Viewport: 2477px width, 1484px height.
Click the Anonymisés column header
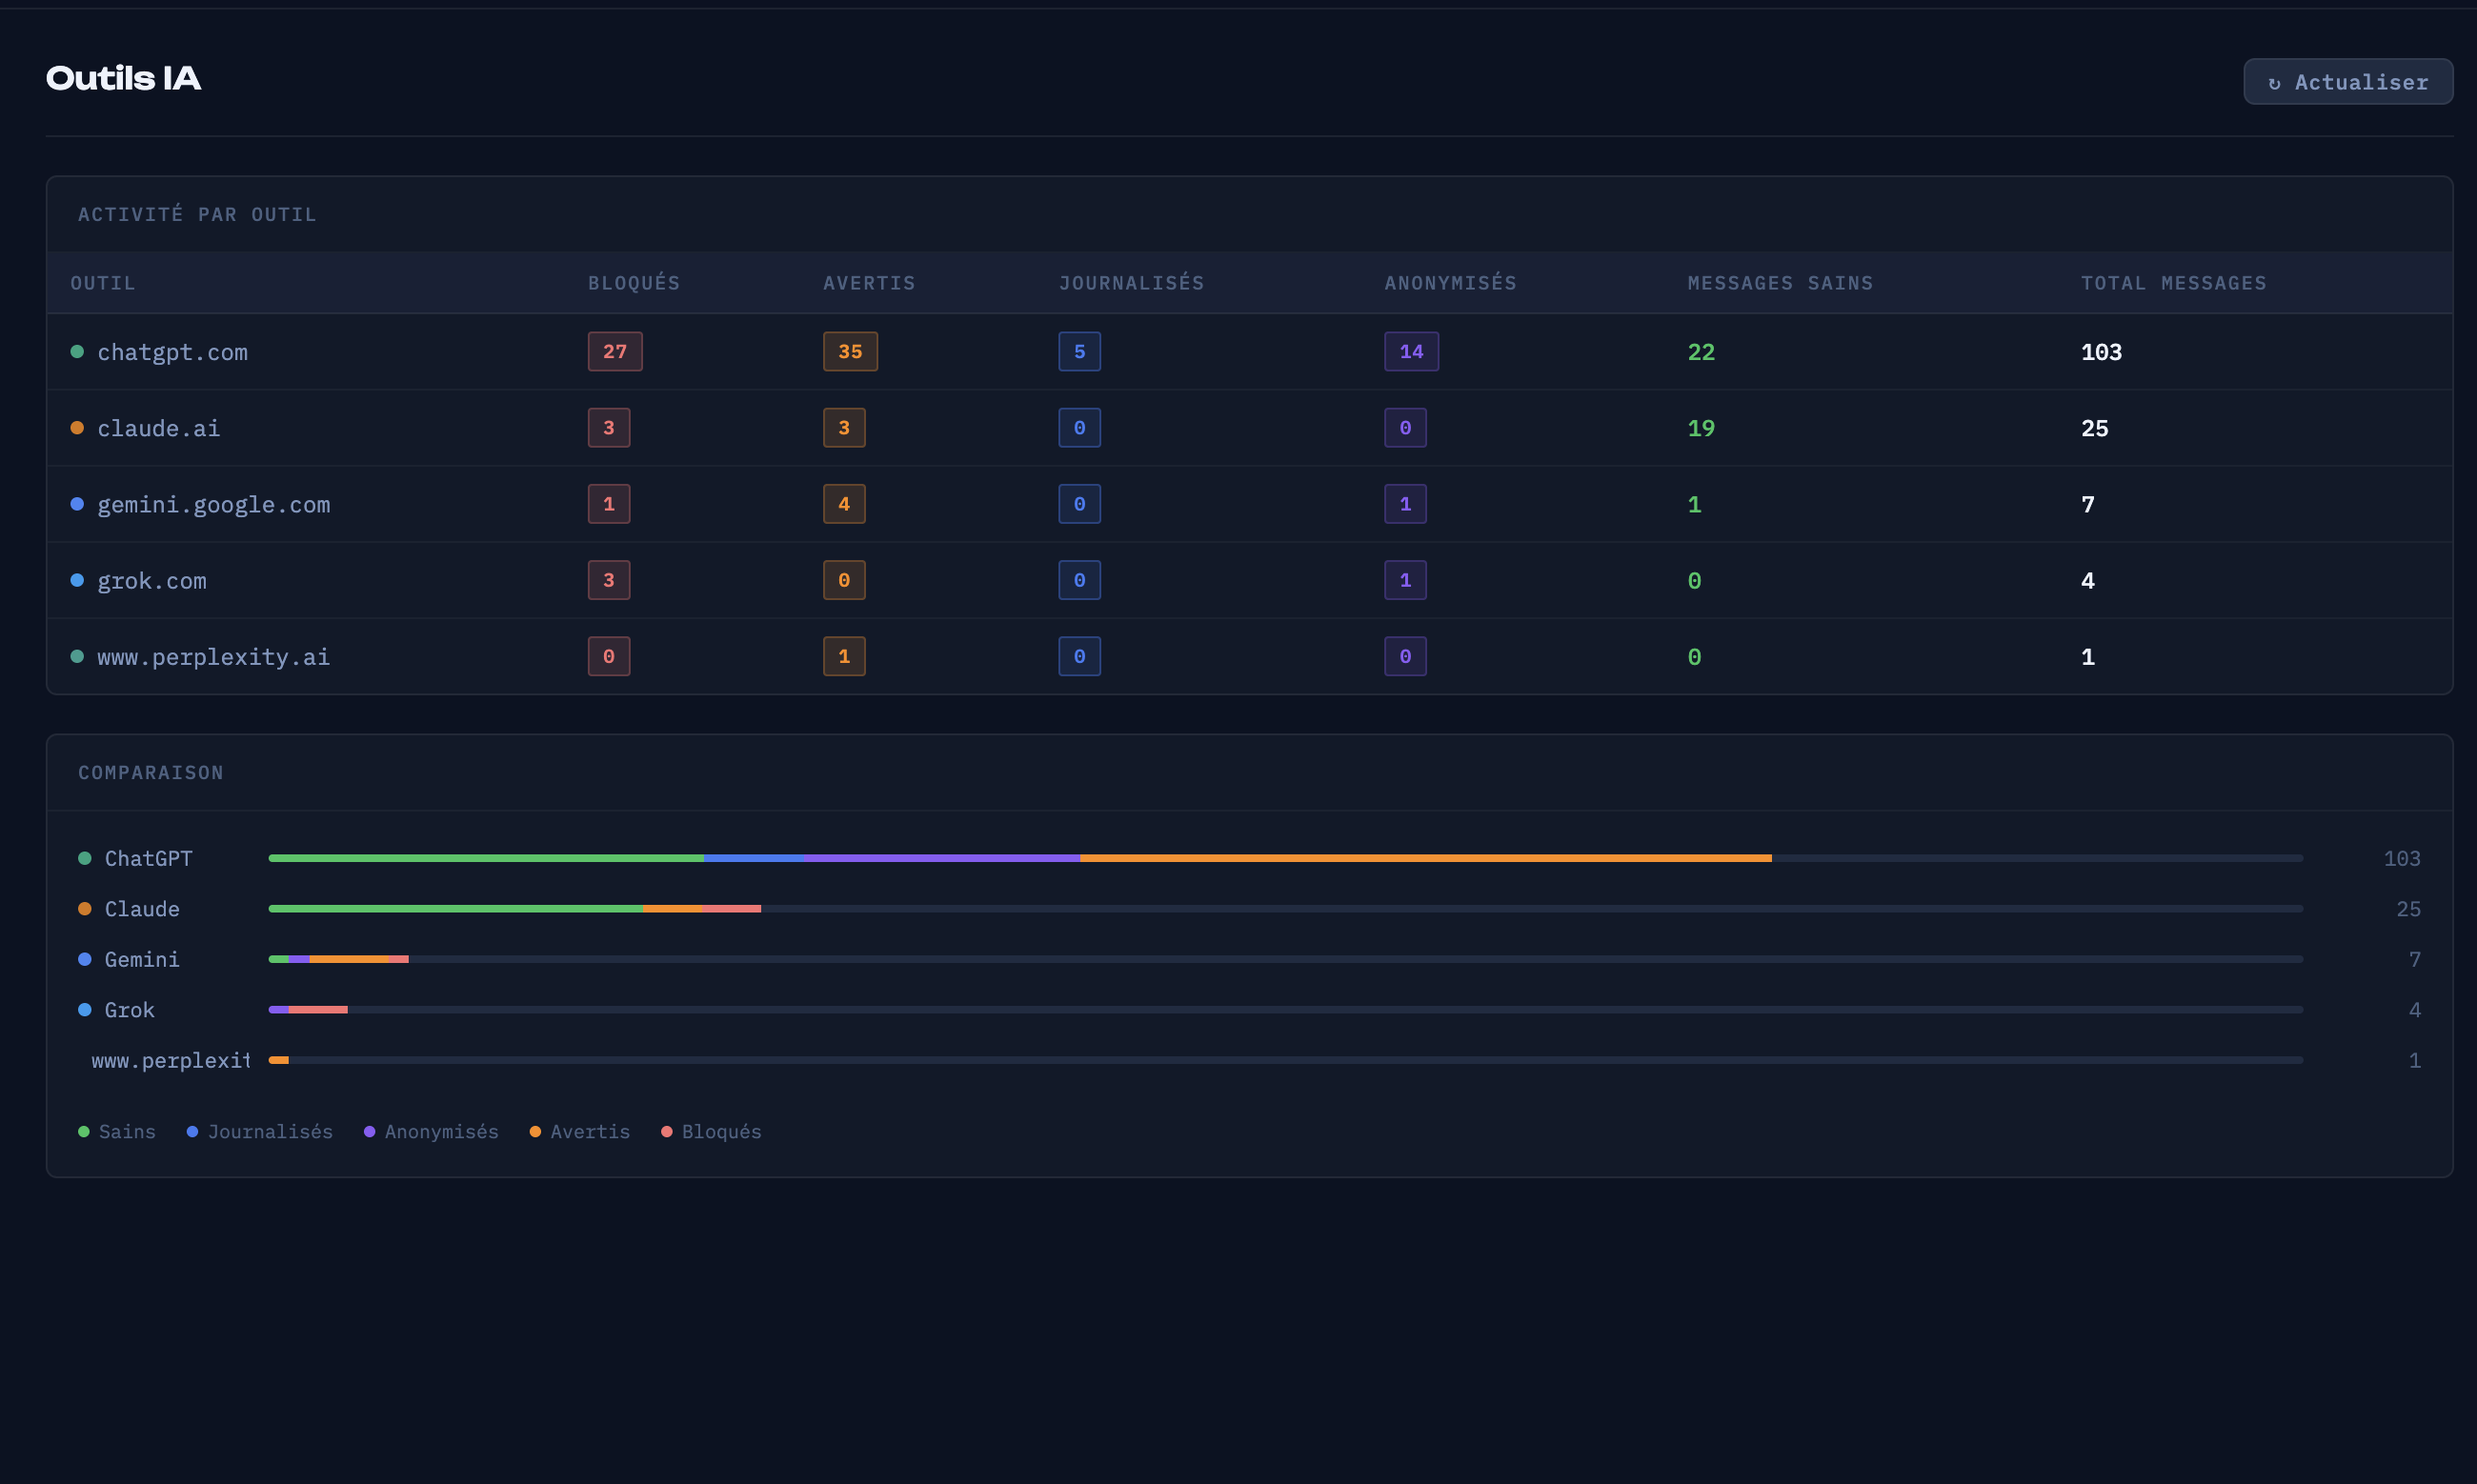[x=1450, y=283]
